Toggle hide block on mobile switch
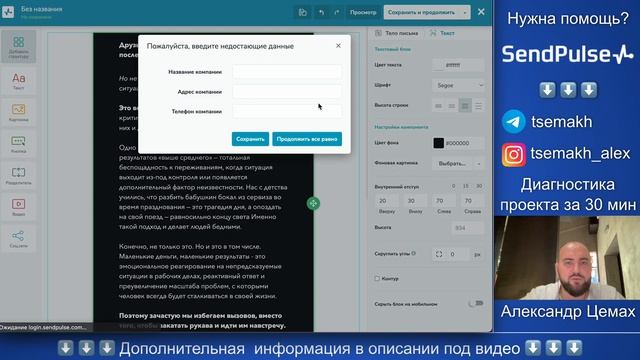 476,303
